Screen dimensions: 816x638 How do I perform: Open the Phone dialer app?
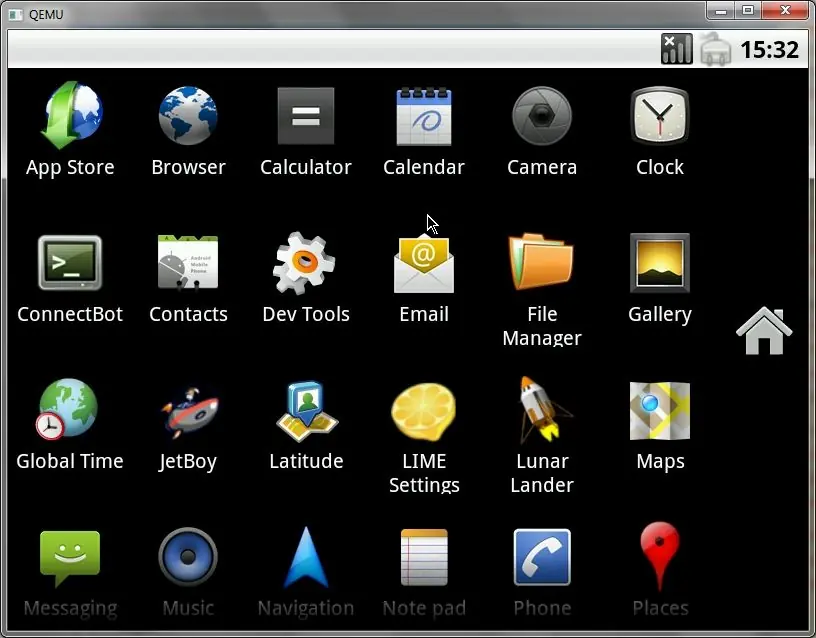coord(542,557)
